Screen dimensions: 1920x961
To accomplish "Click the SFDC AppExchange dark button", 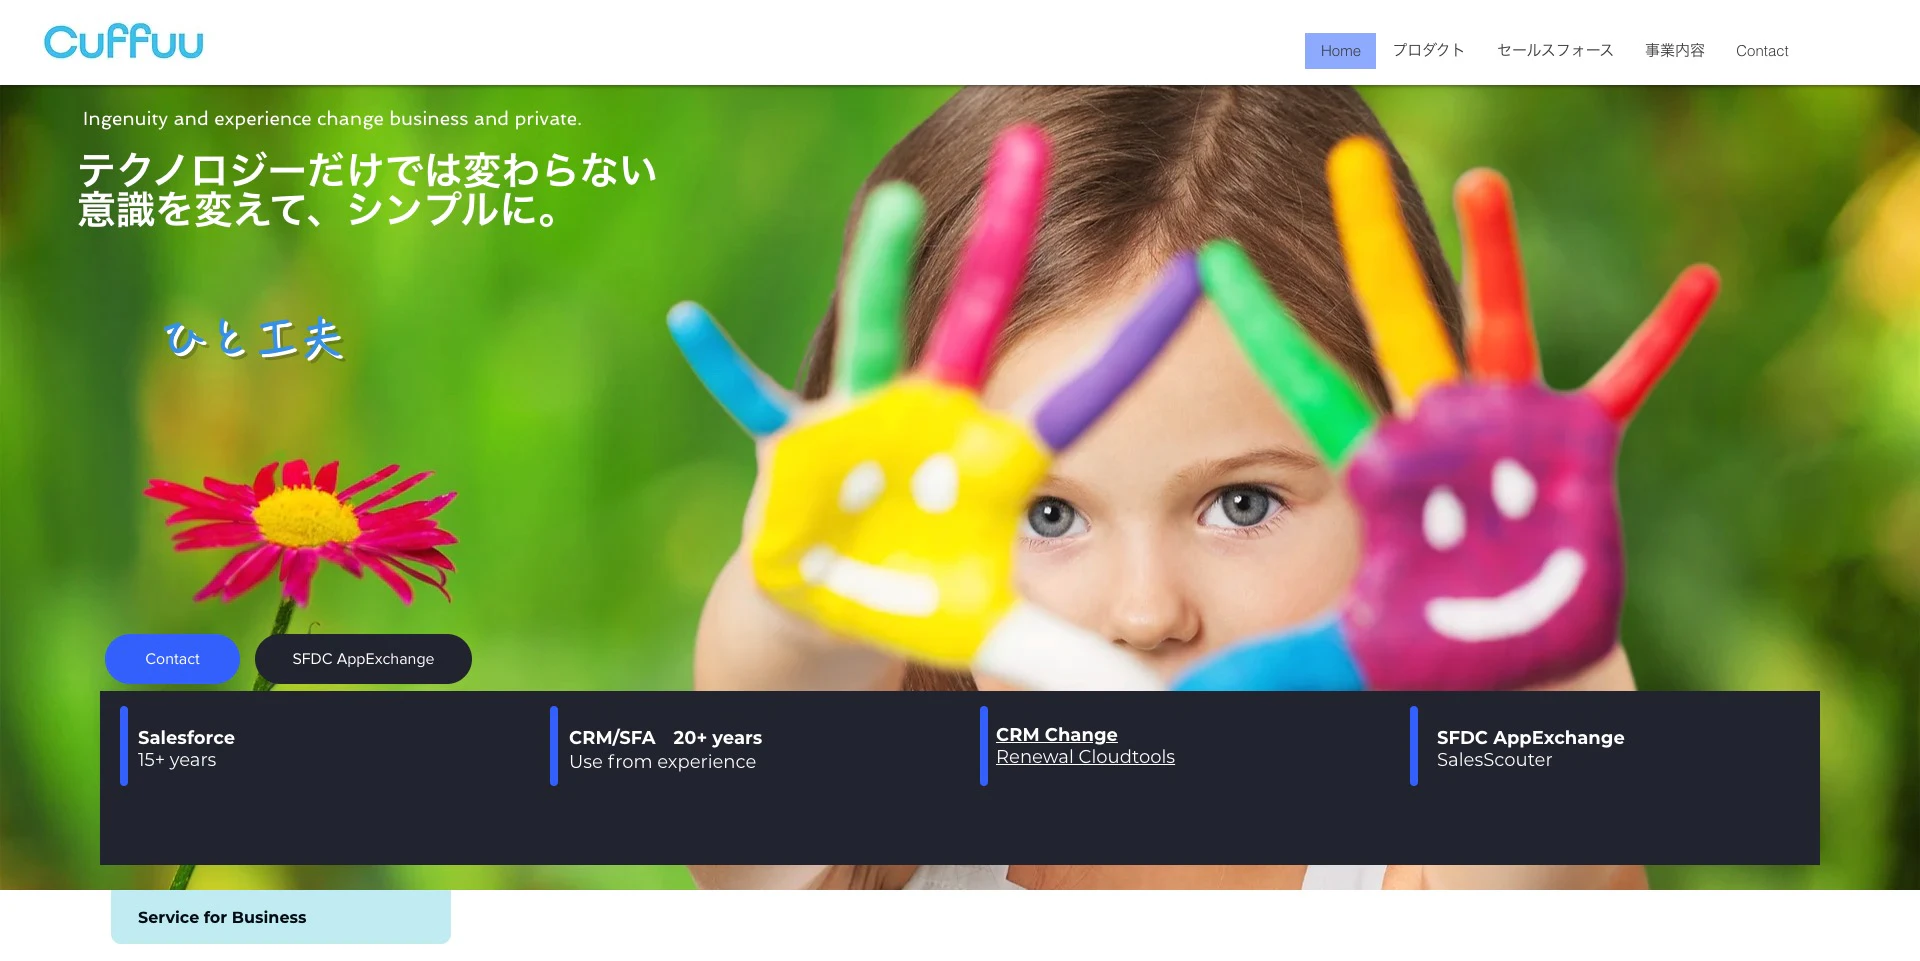I will pos(363,659).
